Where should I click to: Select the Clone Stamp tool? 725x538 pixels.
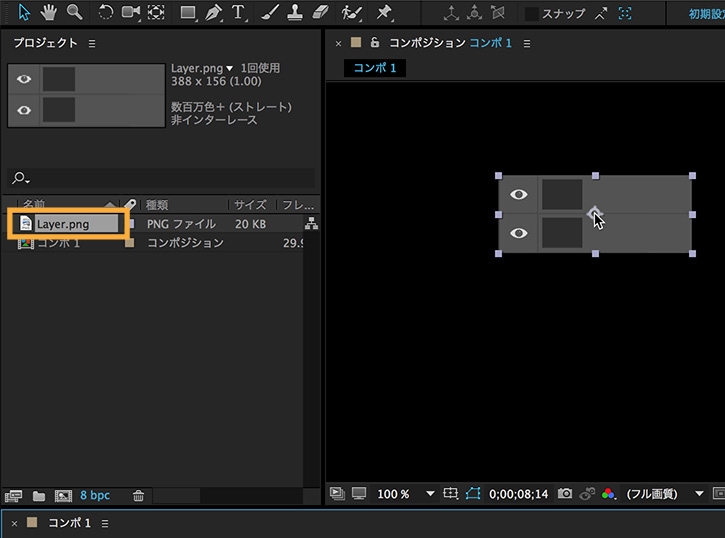(295, 13)
